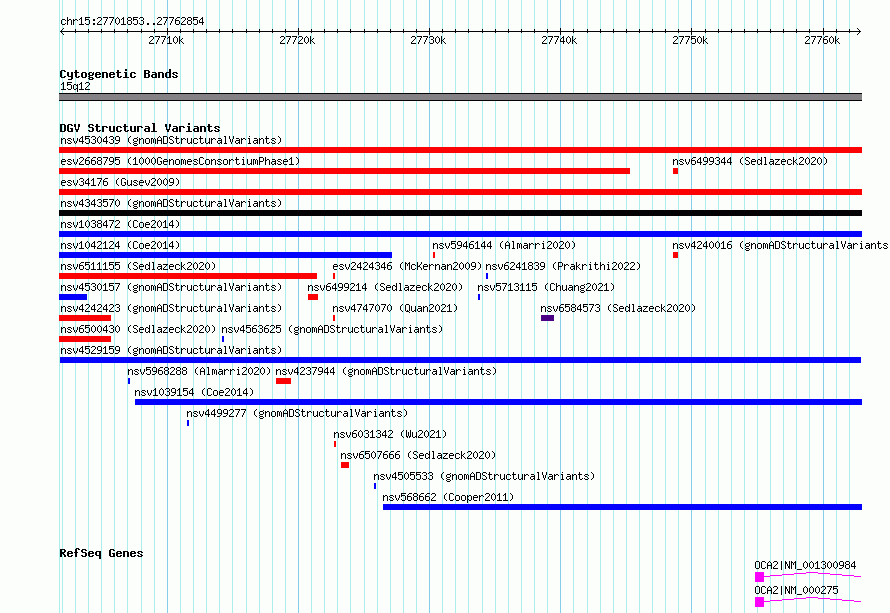Click the ruler's left scroll arrow

coord(62,31)
